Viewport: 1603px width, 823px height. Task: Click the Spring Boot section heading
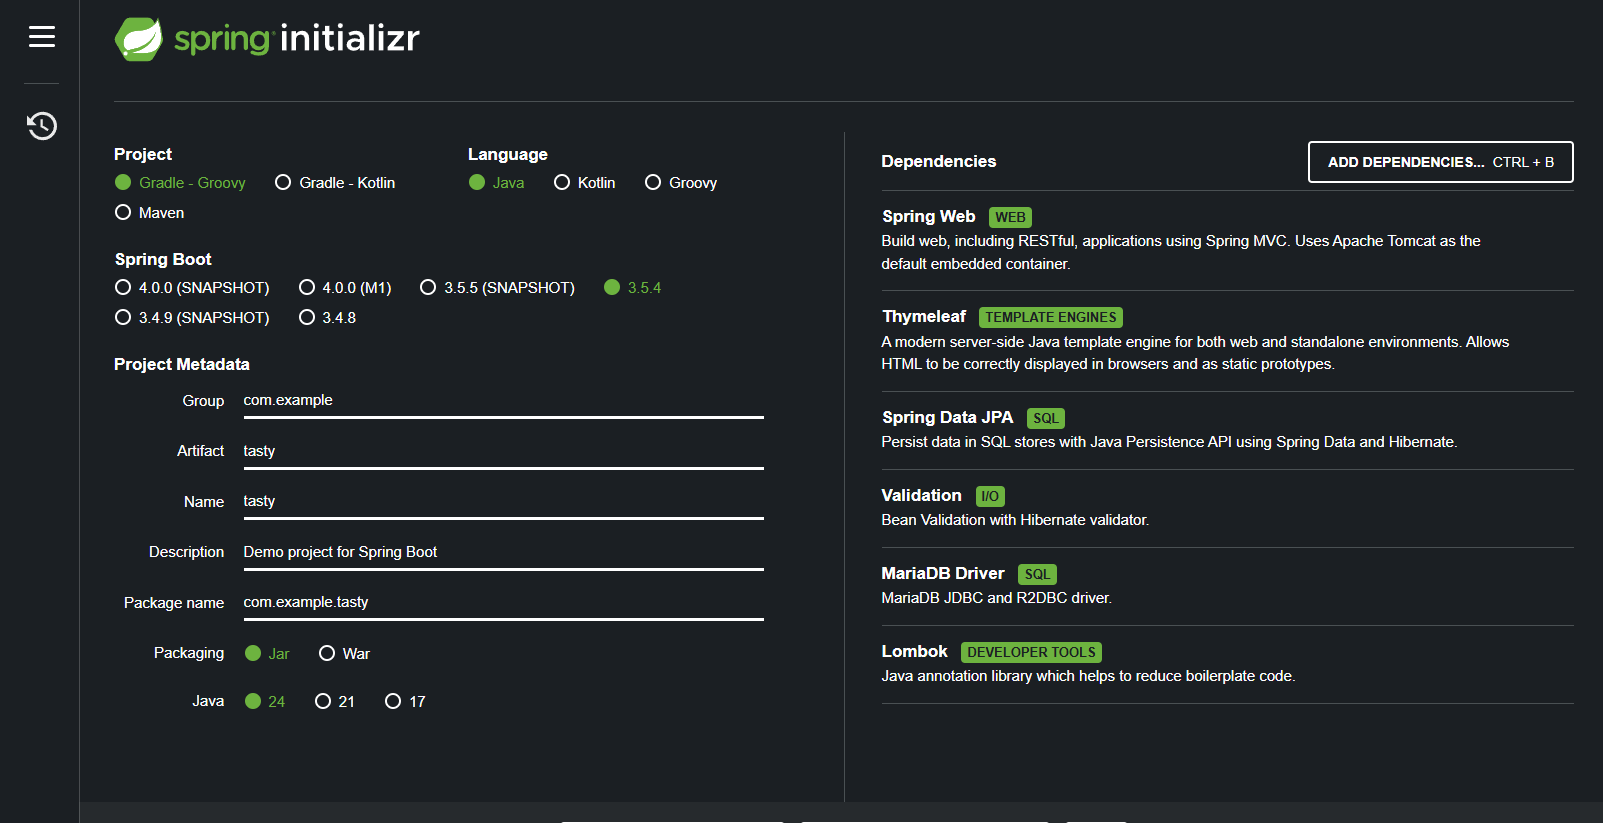163,260
